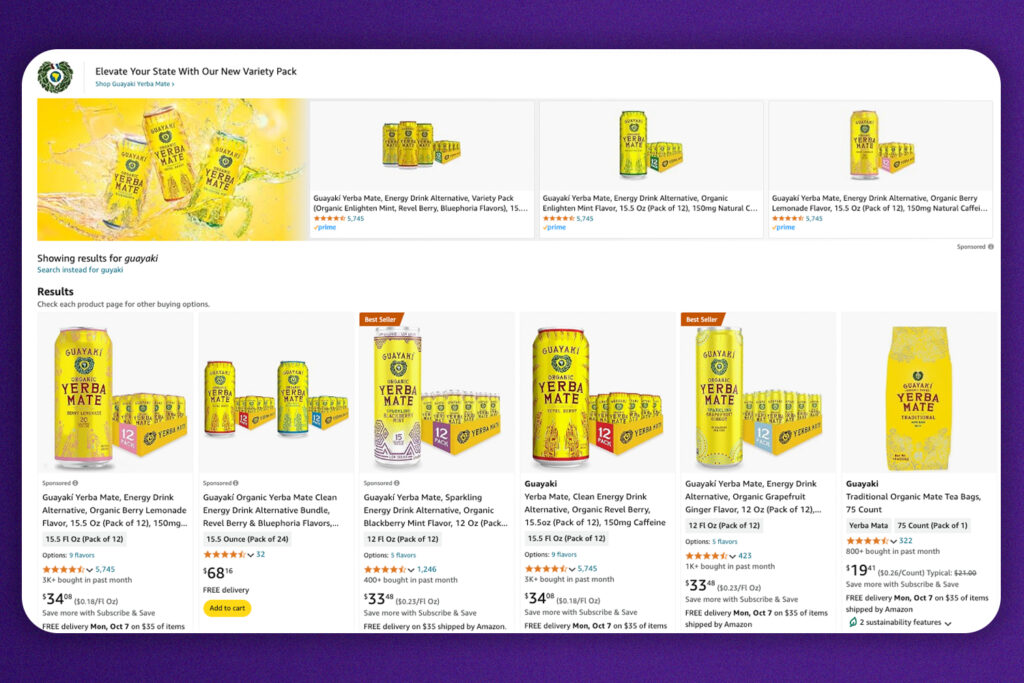The height and width of the screenshot is (683, 1024).
Task: Expand rating breakdown chevron next to 32 reviews
Action: [250, 554]
